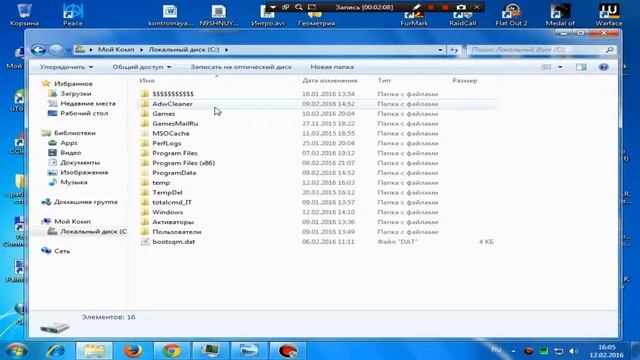Open the Музыка library
This screenshot has width=640, height=360.
(x=74, y=182)
